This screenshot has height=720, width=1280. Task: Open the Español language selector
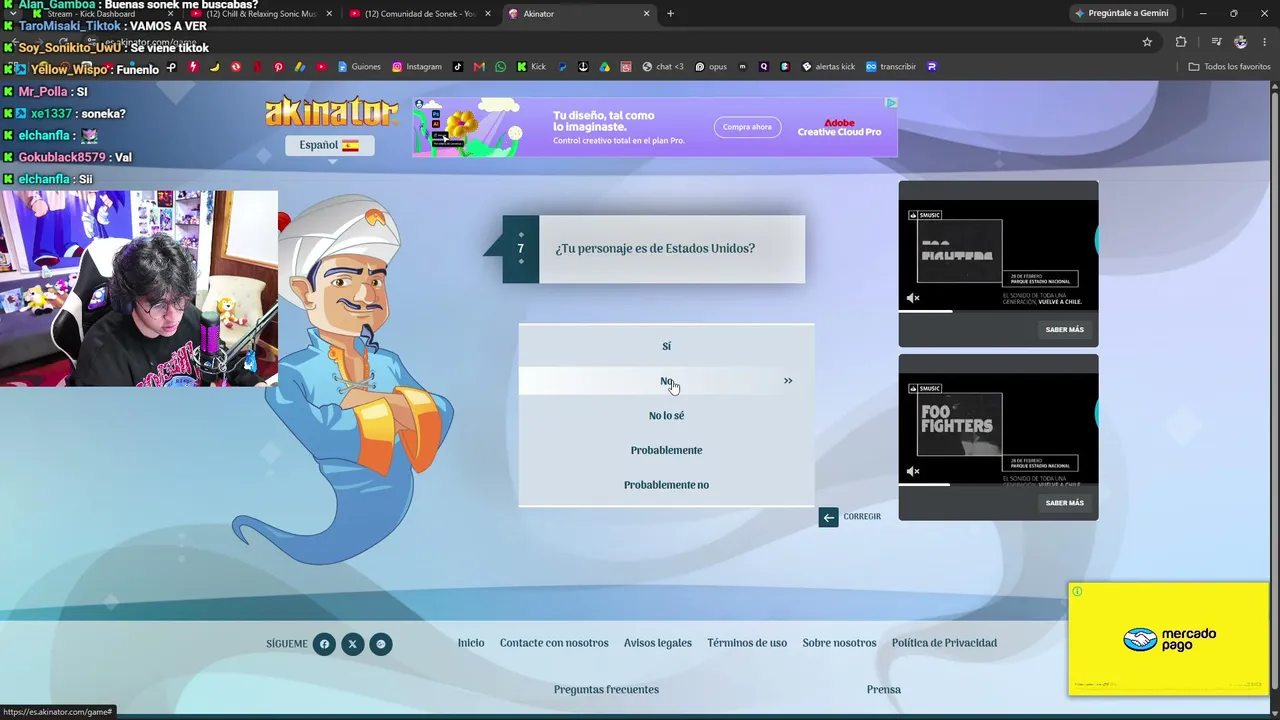pyautogui.click(x=329, y=145)
